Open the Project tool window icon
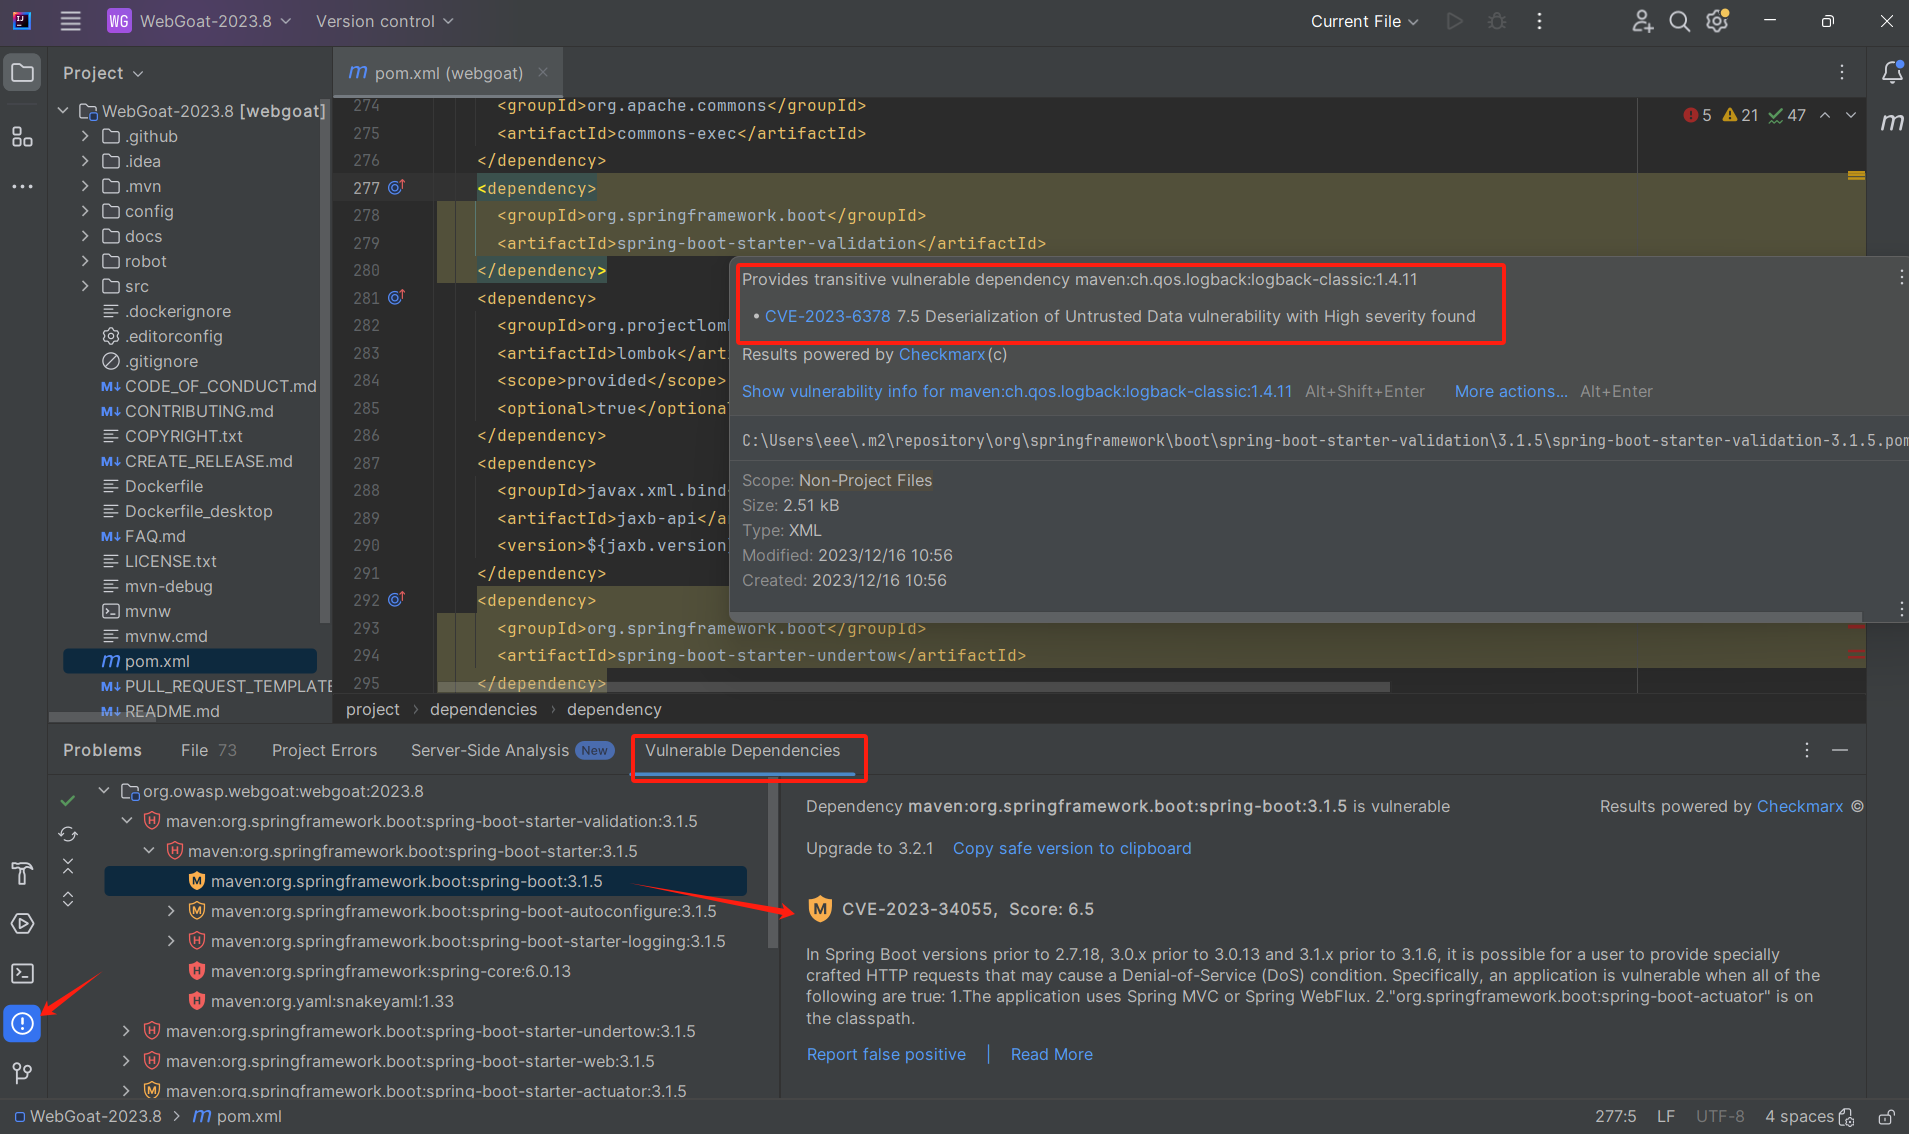Screen dimensions: 1909x1134 point(22,72)
